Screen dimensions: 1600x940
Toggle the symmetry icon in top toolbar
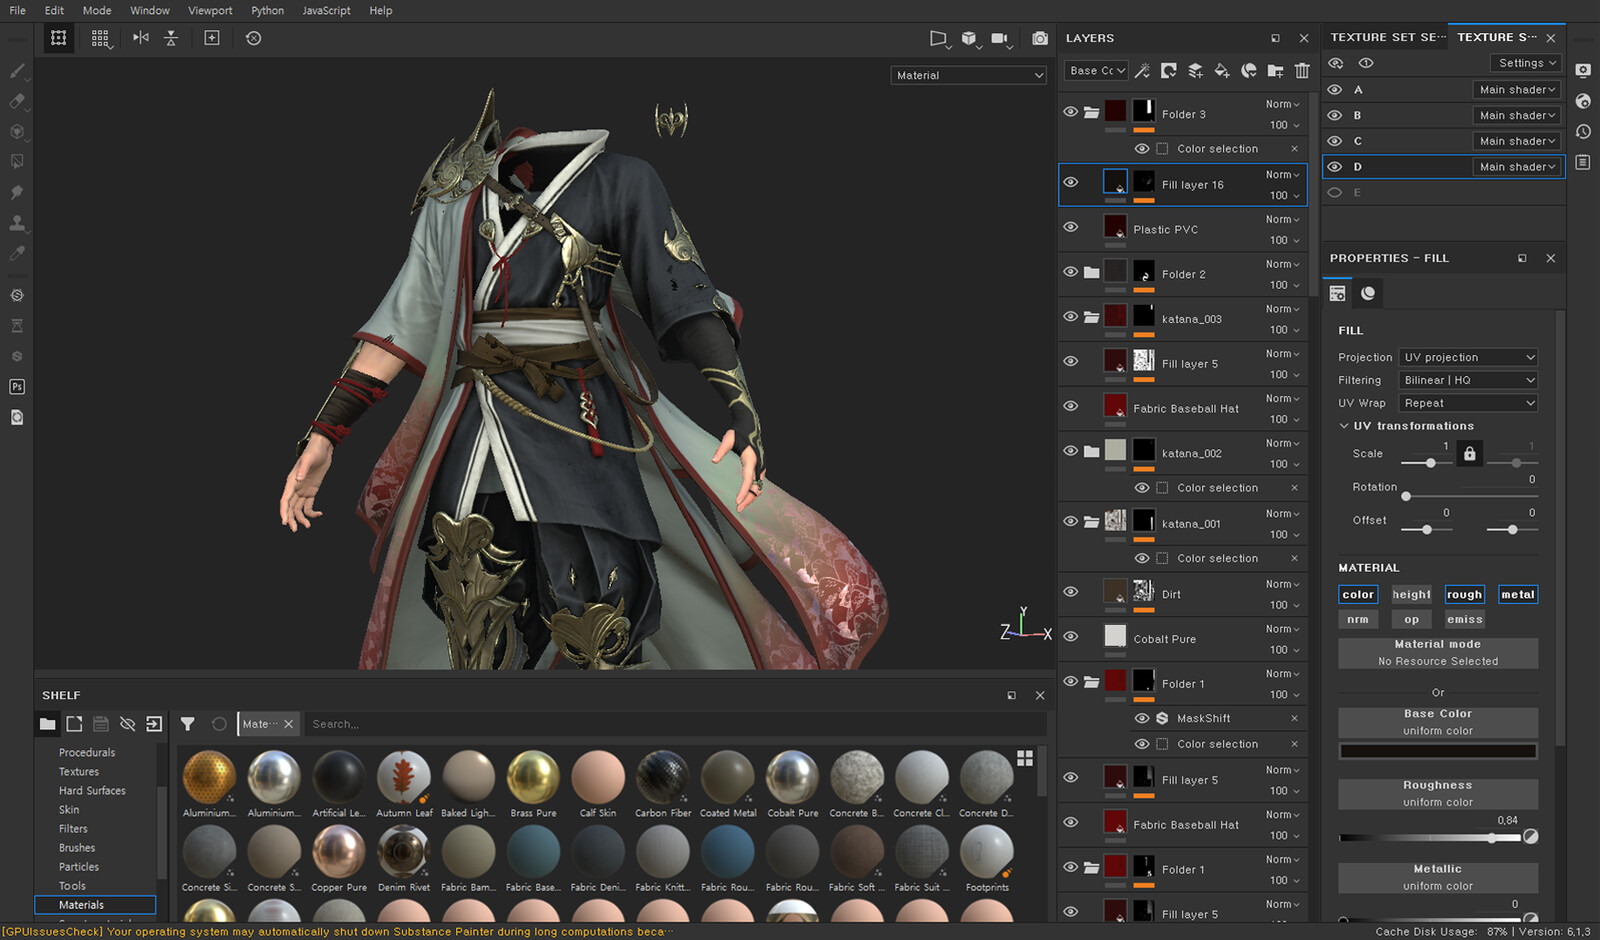coord(141,38)
